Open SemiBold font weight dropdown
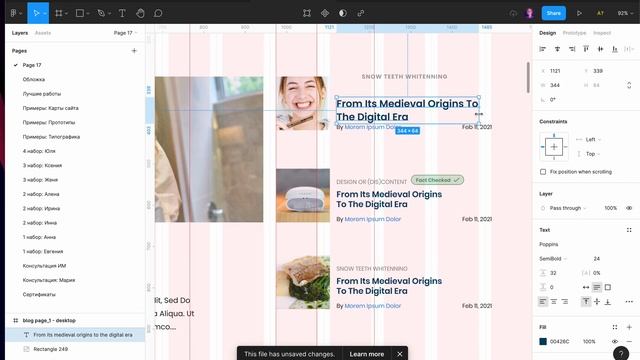This screenshot has height=360, width=640. tap(553, 259)
